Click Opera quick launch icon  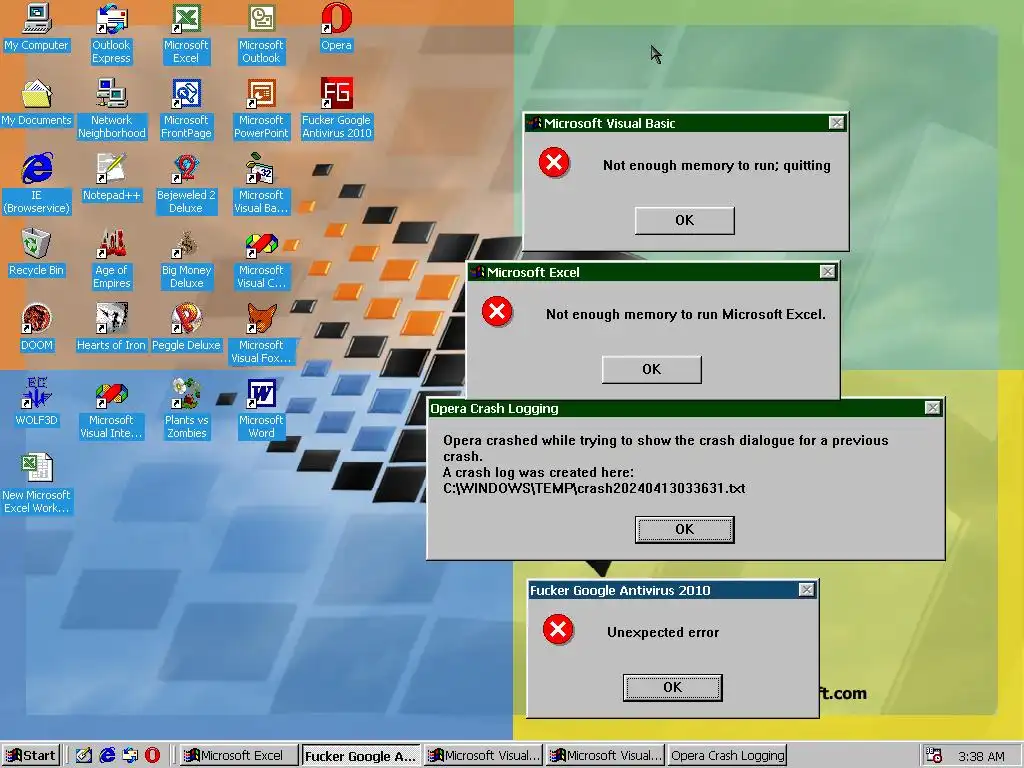[x=152, y=756]
